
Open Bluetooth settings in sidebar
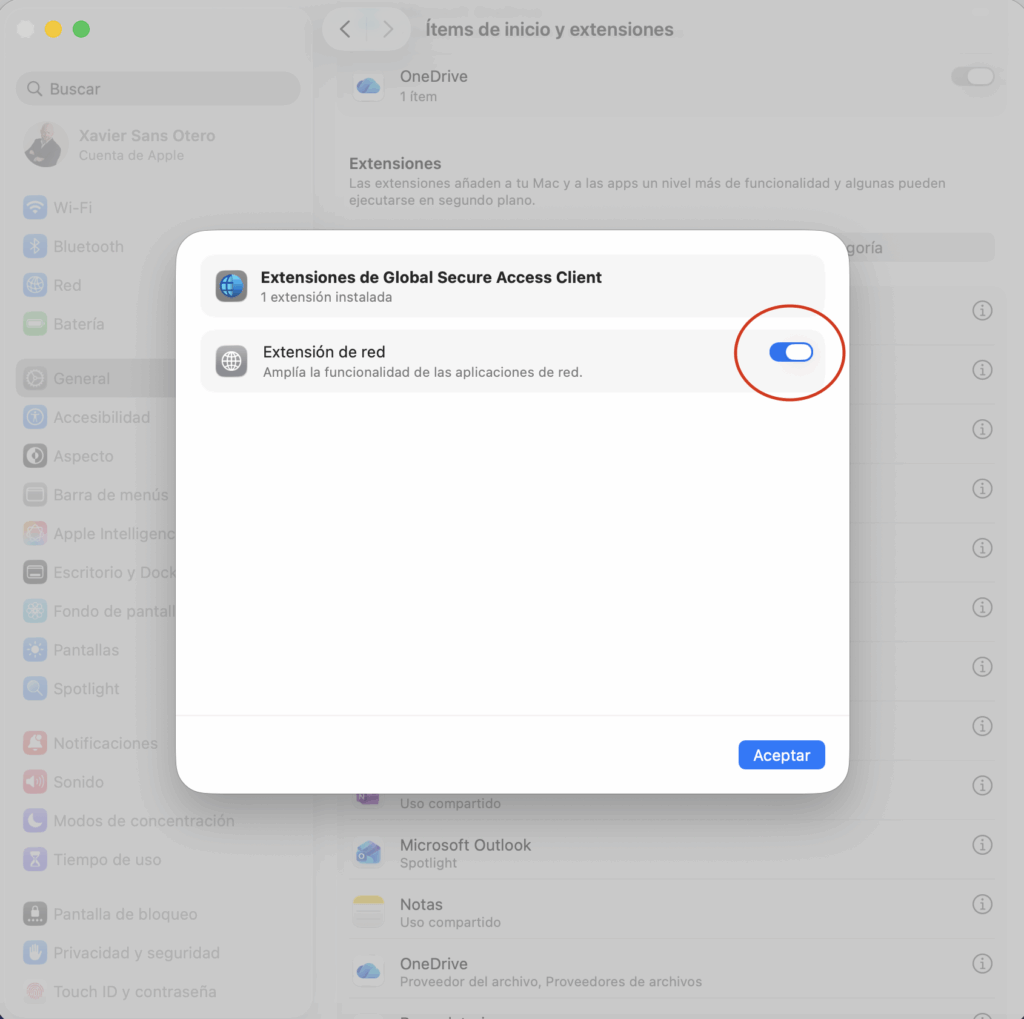pyautogui.click(x=88, y=247)
